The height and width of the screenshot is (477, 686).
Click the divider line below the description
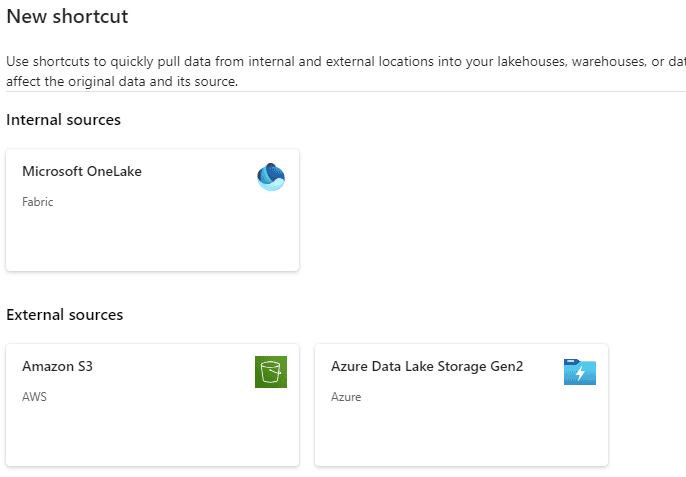click(346, 91)
